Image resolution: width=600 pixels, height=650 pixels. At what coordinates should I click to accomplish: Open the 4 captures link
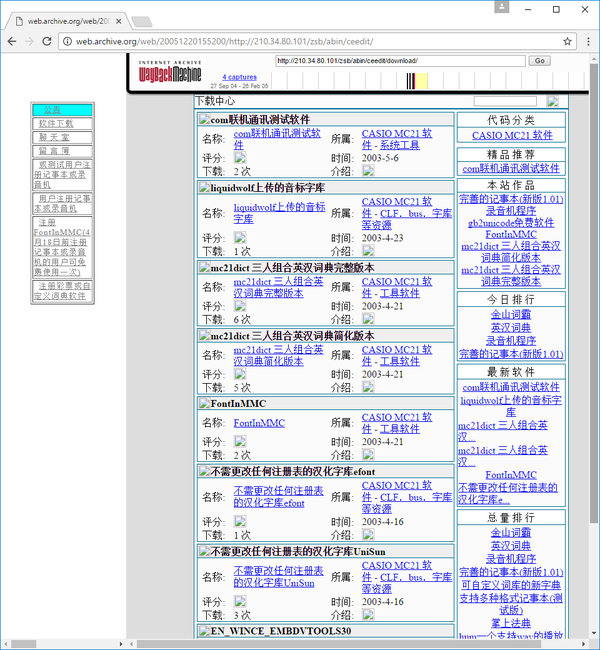coord(239,77)
